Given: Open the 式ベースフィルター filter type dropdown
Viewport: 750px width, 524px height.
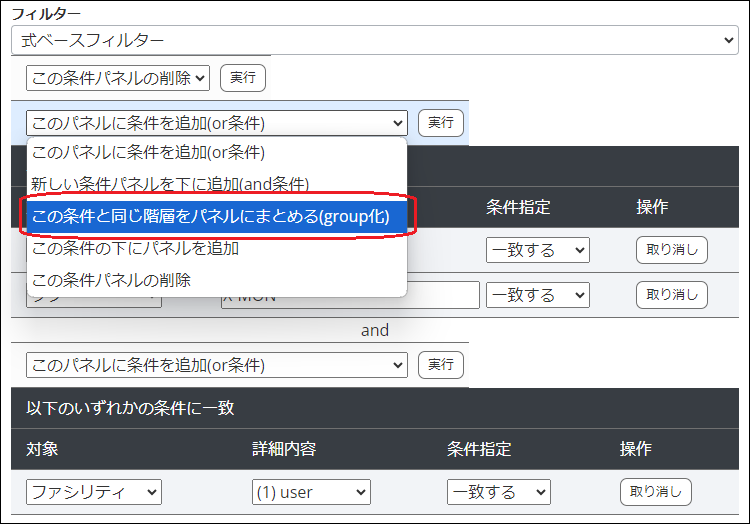Looking at the screenshot, I should pos(374,40).
